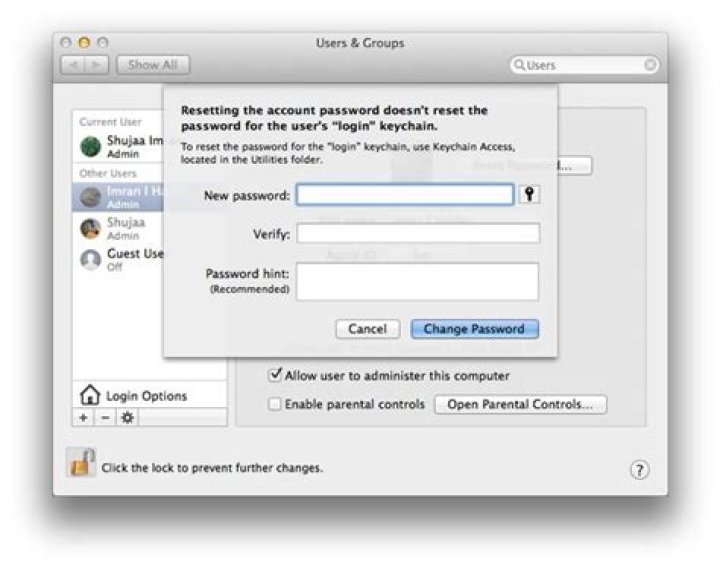Click the lock icon to prevent changes
The image size is (720, 568).
click(x=81, y=463)
